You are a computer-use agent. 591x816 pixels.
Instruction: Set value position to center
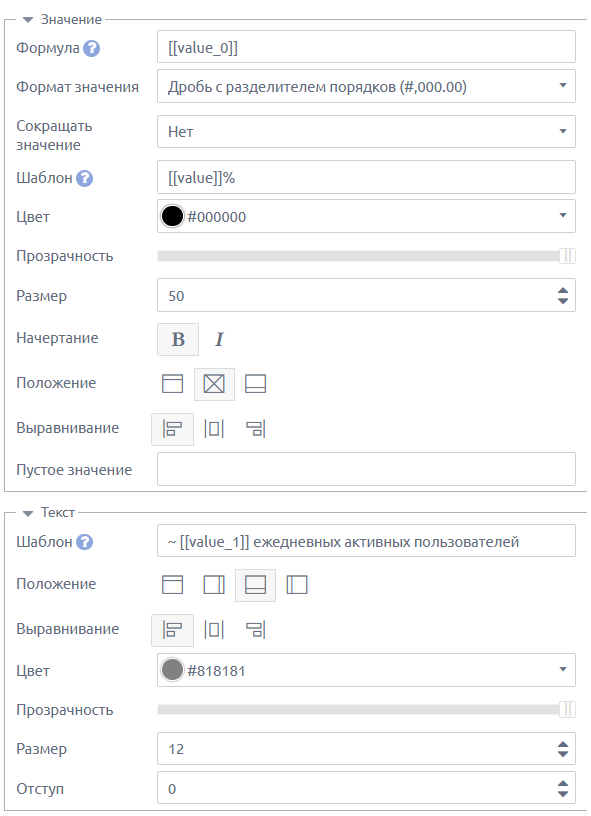[x=214, y=384]
